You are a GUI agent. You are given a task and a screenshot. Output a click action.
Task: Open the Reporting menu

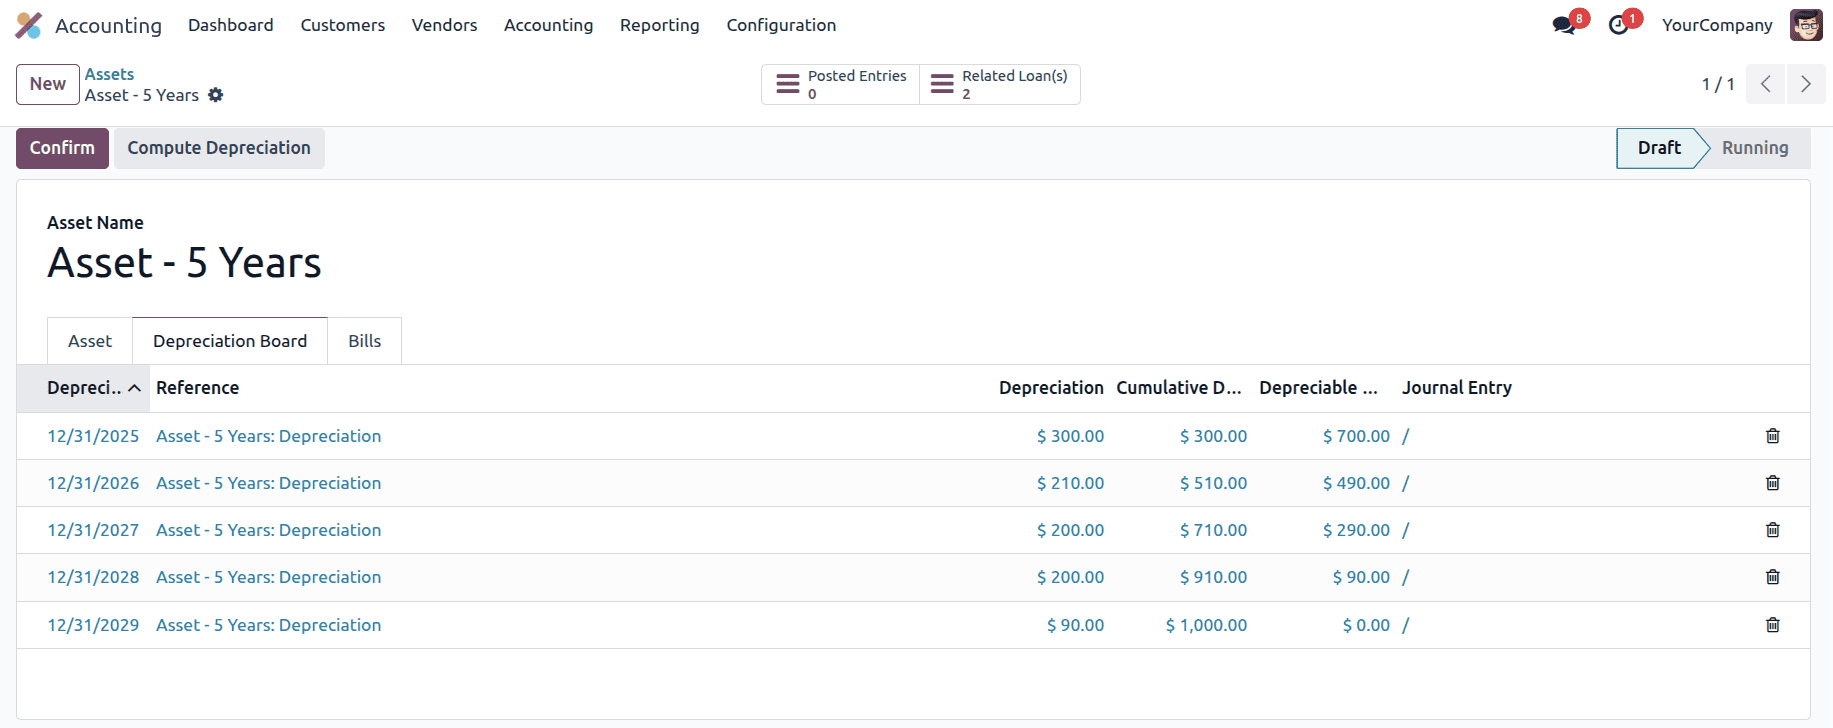[660, 25]
